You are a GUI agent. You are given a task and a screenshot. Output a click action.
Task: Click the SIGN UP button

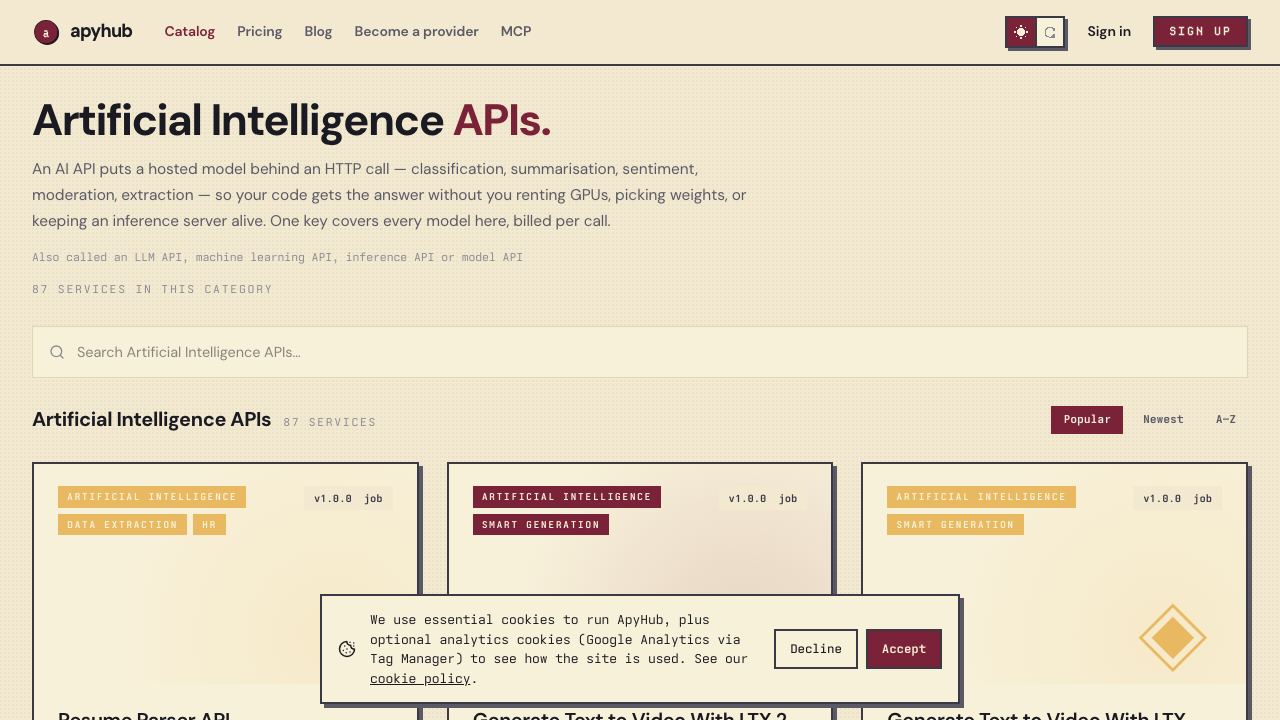pos(1200,31)
